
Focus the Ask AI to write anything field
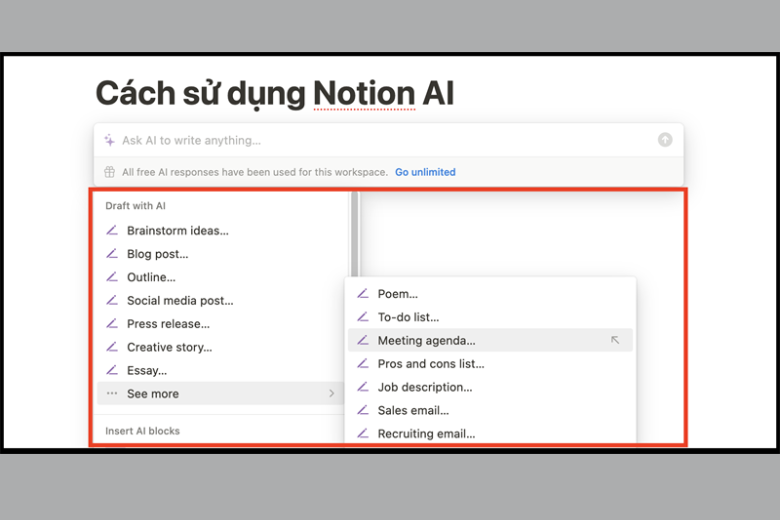click(388, 140)
